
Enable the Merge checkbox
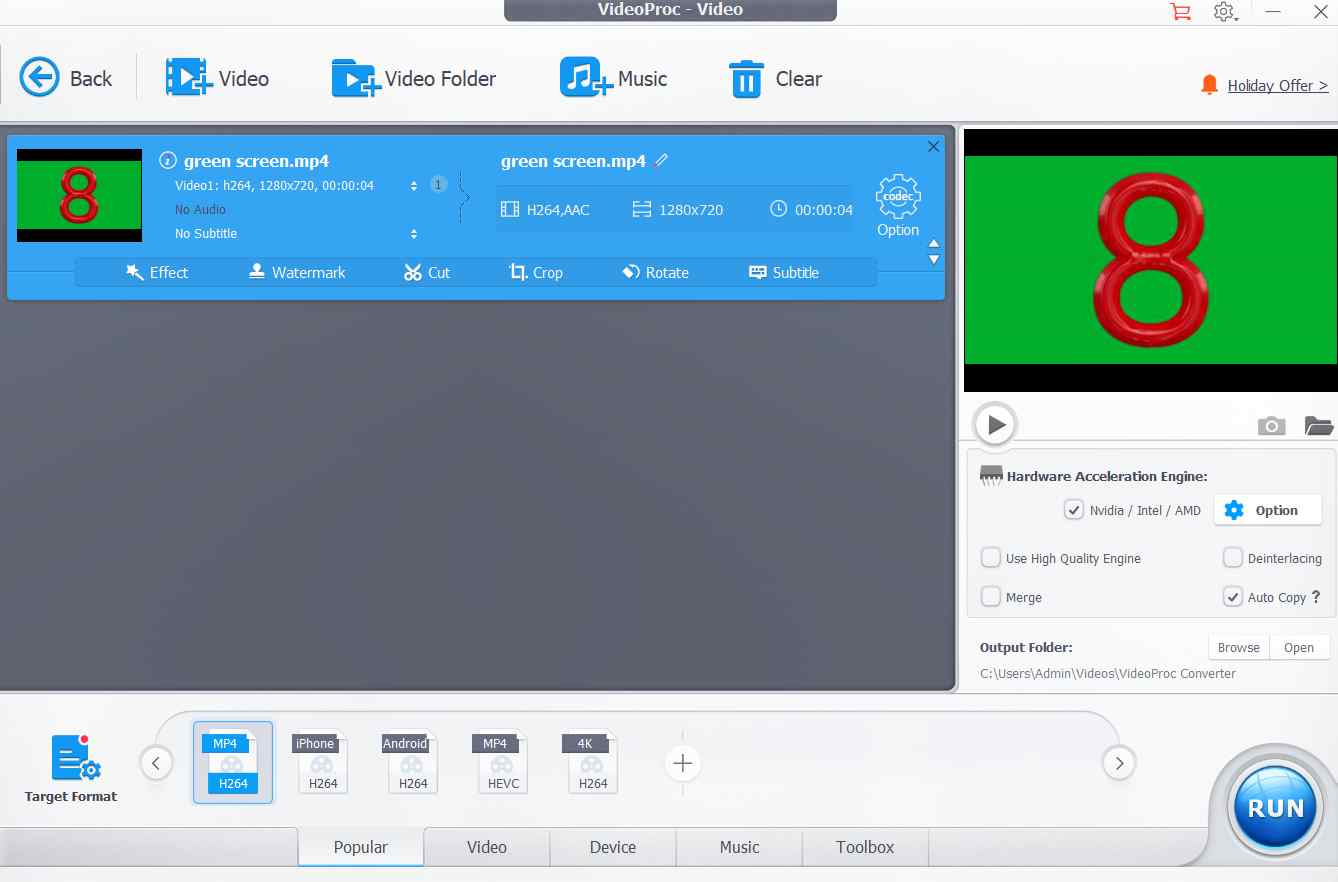coord(991,597)
